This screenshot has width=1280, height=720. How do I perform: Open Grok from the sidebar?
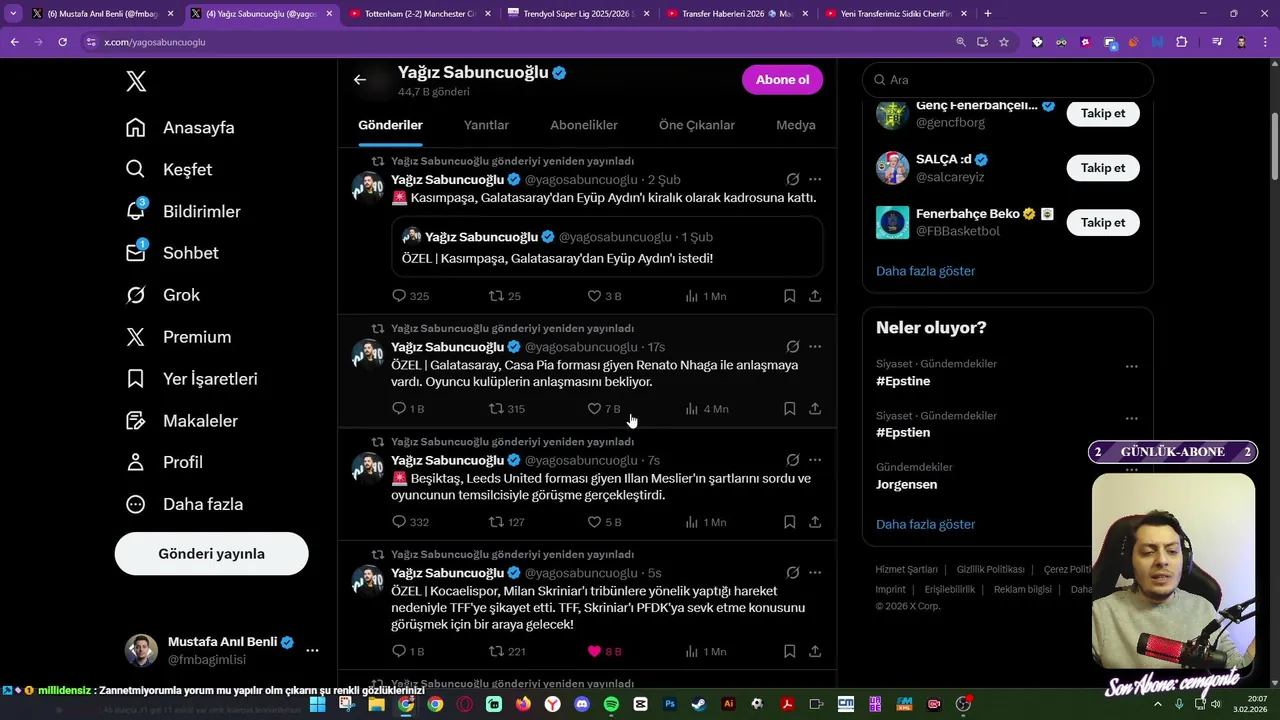tap(163, 295)
